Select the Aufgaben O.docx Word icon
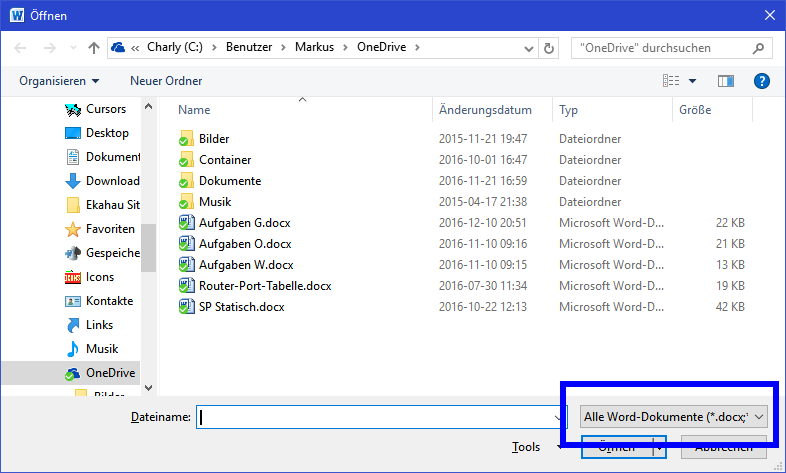Screen dimensions: 786x473 [x=186, y=244]
